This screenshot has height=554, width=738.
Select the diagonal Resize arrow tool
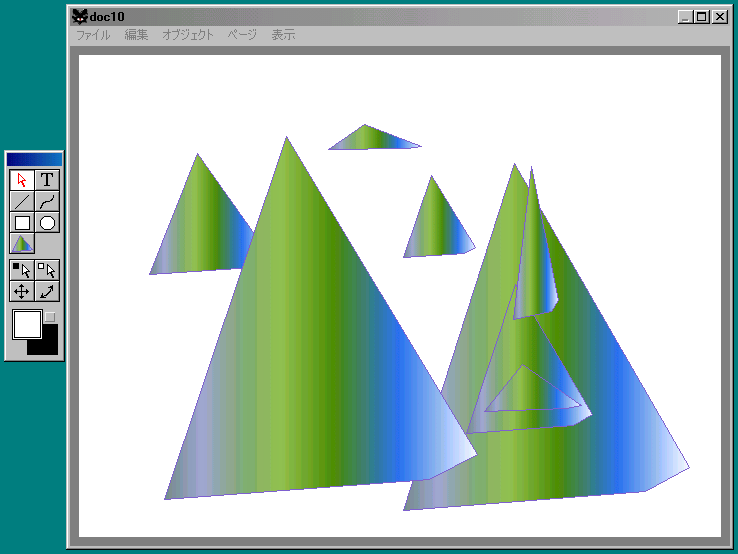47,291
